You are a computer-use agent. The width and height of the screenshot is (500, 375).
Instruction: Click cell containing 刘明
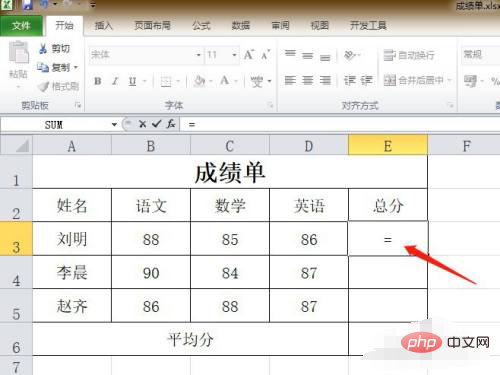(x=72, y=239)
